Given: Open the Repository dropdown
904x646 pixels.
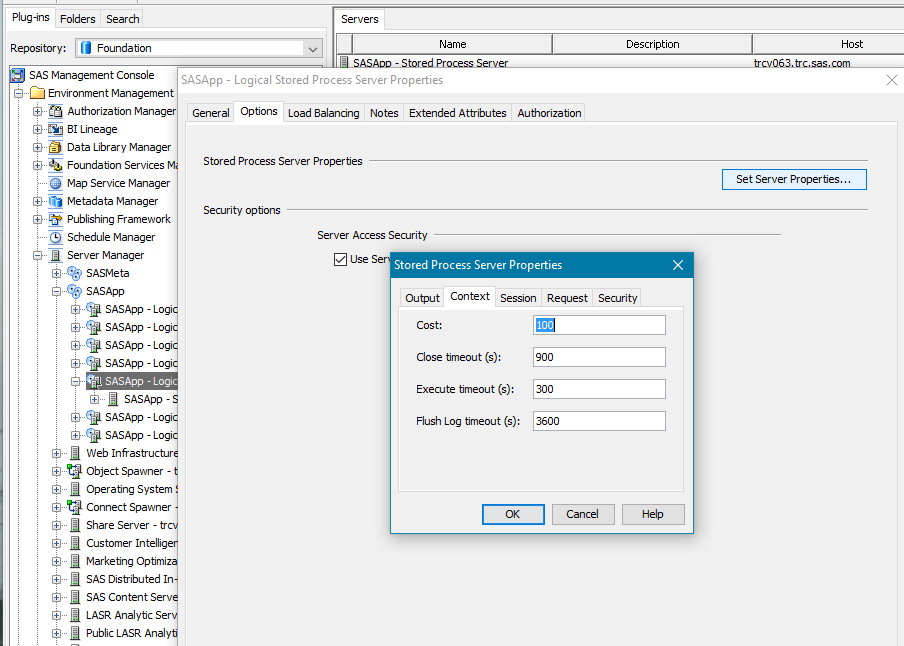Looking at the screenshot, I should [x=313, y=48].
